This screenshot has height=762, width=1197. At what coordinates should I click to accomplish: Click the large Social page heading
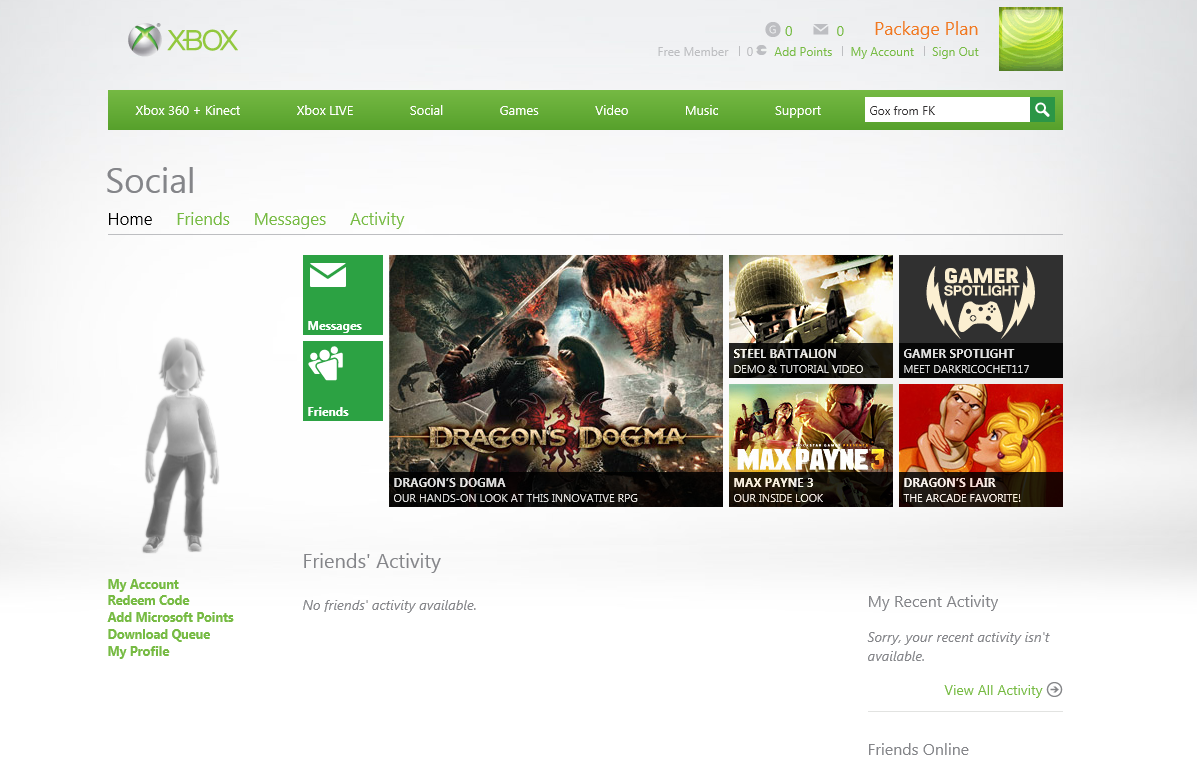[x=150, y=181]
